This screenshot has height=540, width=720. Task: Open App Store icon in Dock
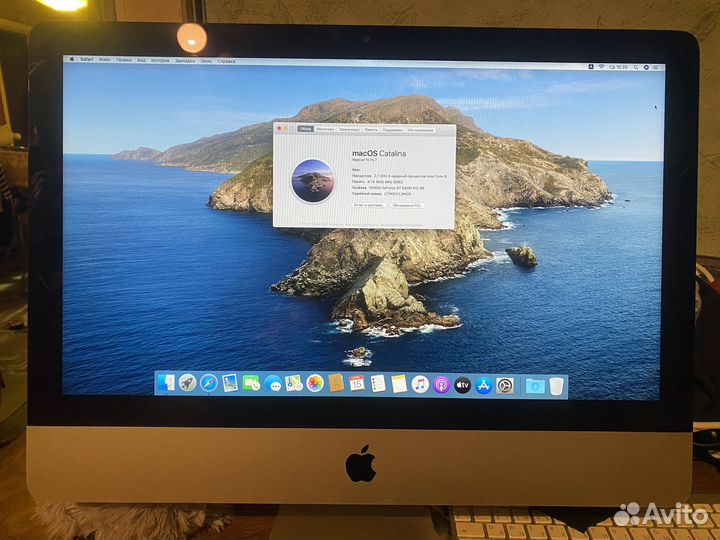484,386
